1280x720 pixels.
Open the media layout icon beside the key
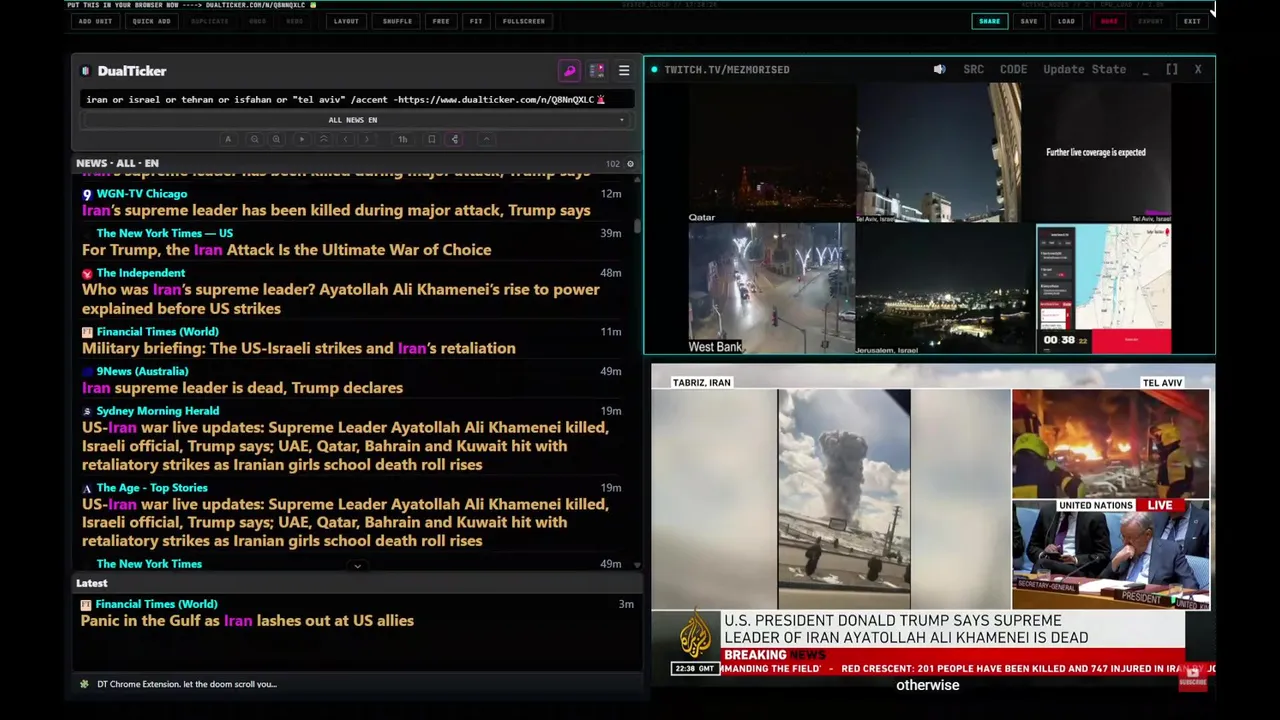point(597,71)
